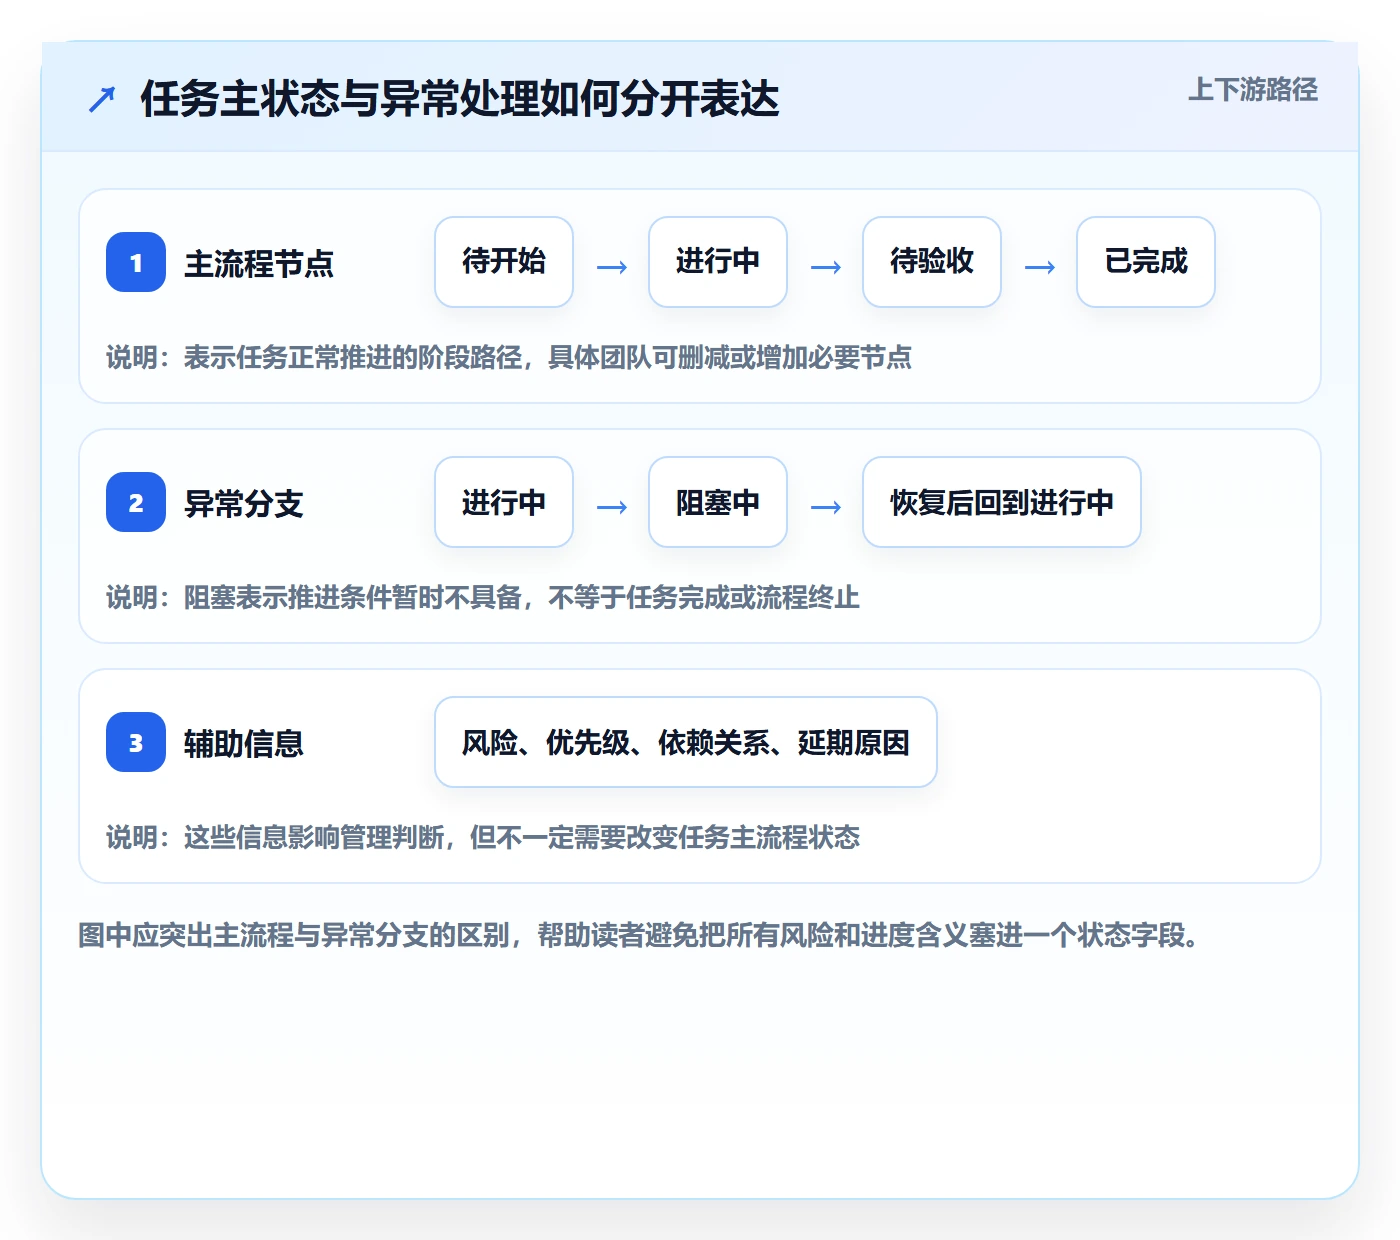Click the 辅助信息 section heading
The height and width of the screenshot is (1240, 1400).
click(x=244, y=744)
